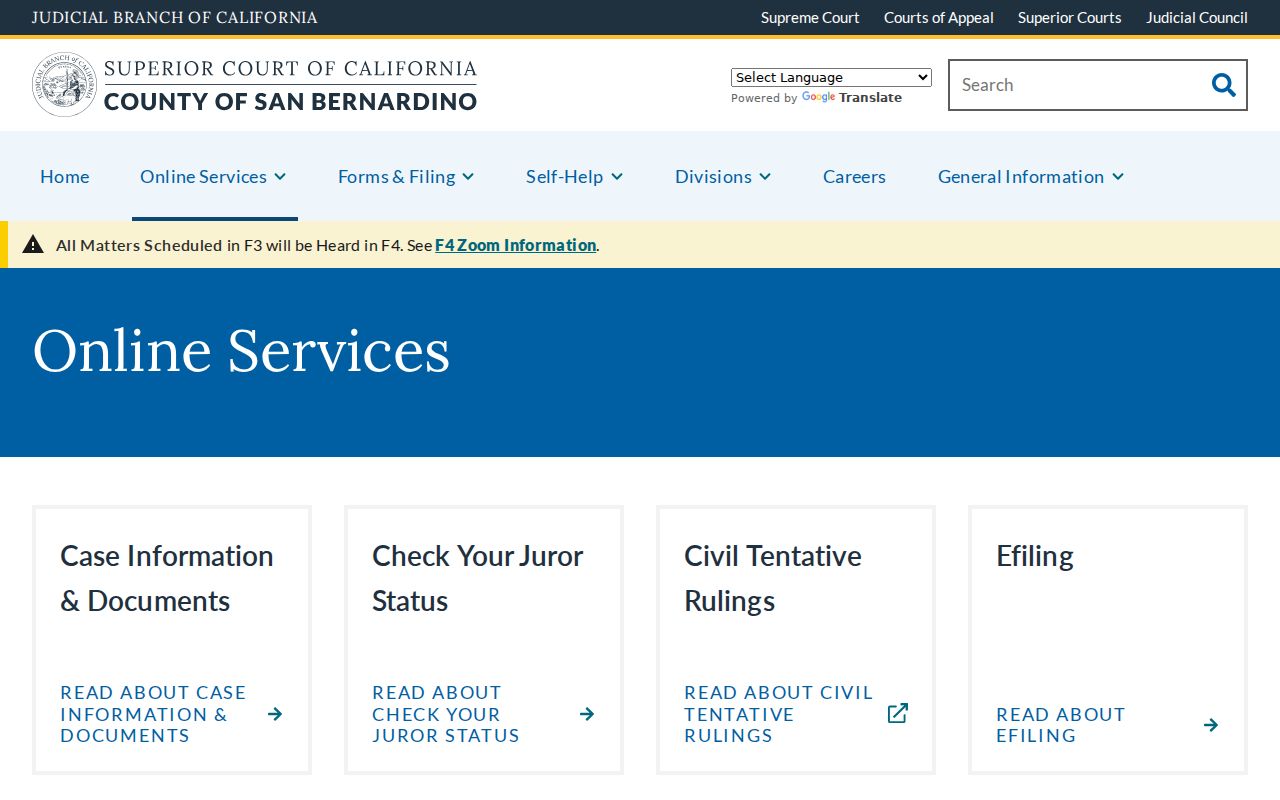Click external link icon on Civil Tentative Rulings

898,713
